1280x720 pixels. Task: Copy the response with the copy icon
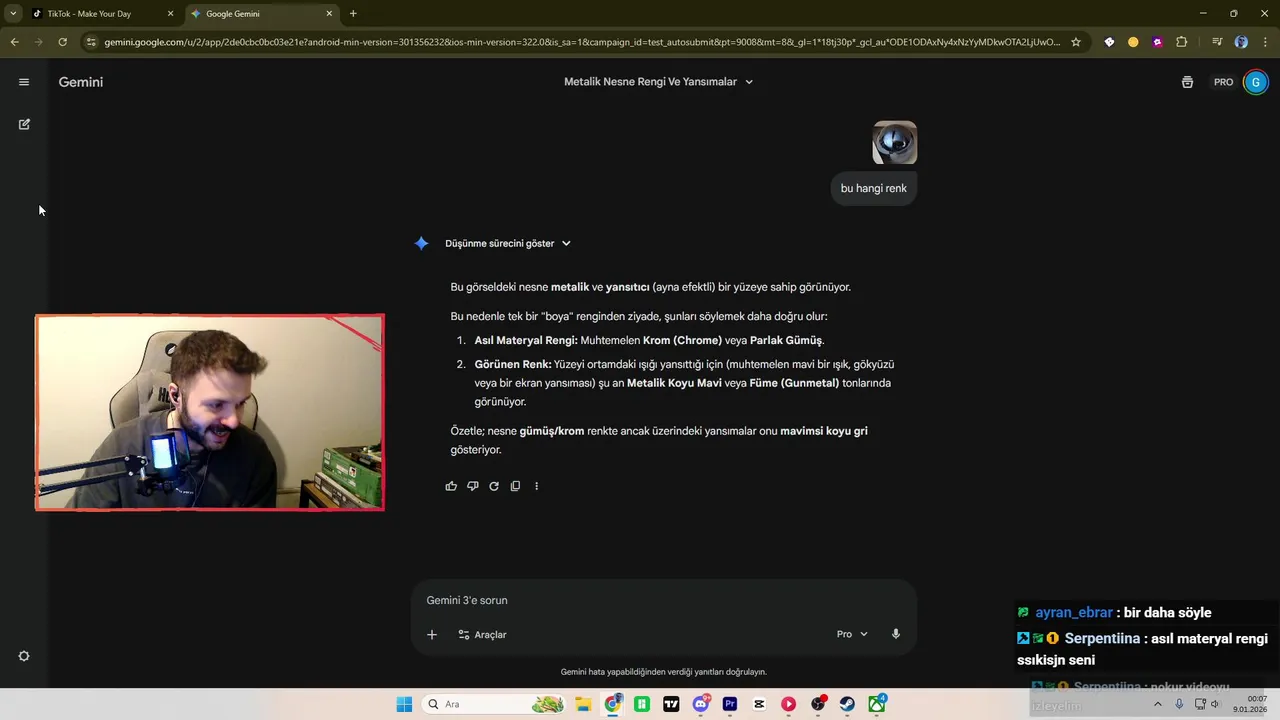pyautogui.click(x=515, y=486)
